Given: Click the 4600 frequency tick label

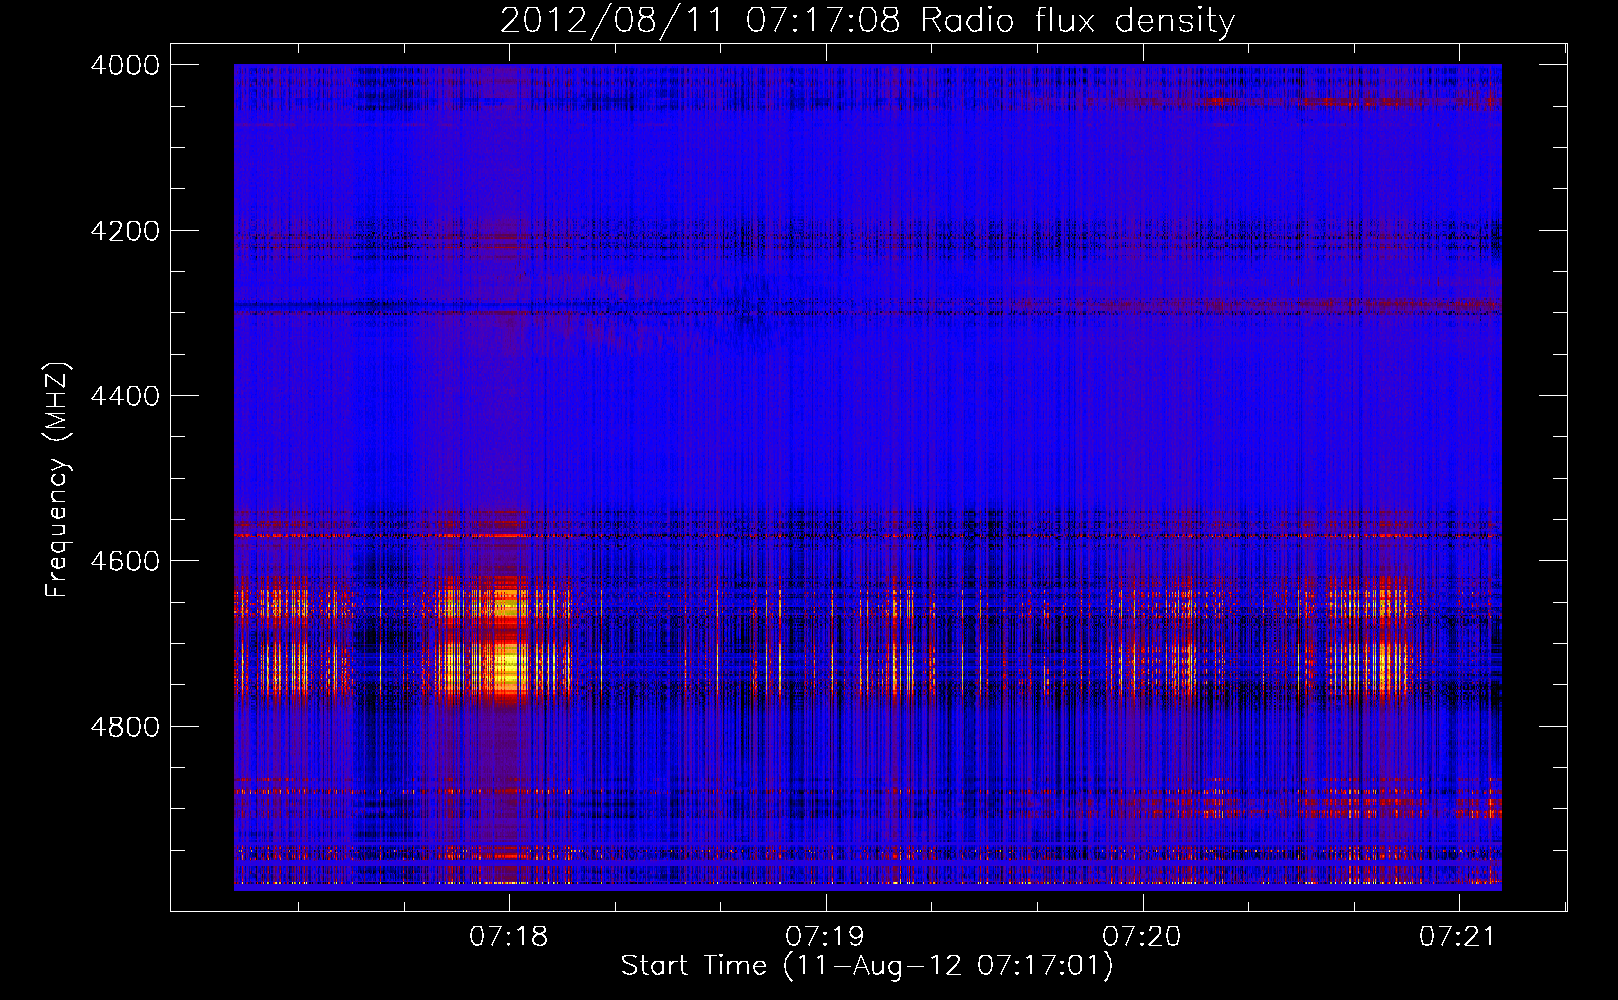Looking at the screenshot, I should pyautogui.click(x=125, y=561).
